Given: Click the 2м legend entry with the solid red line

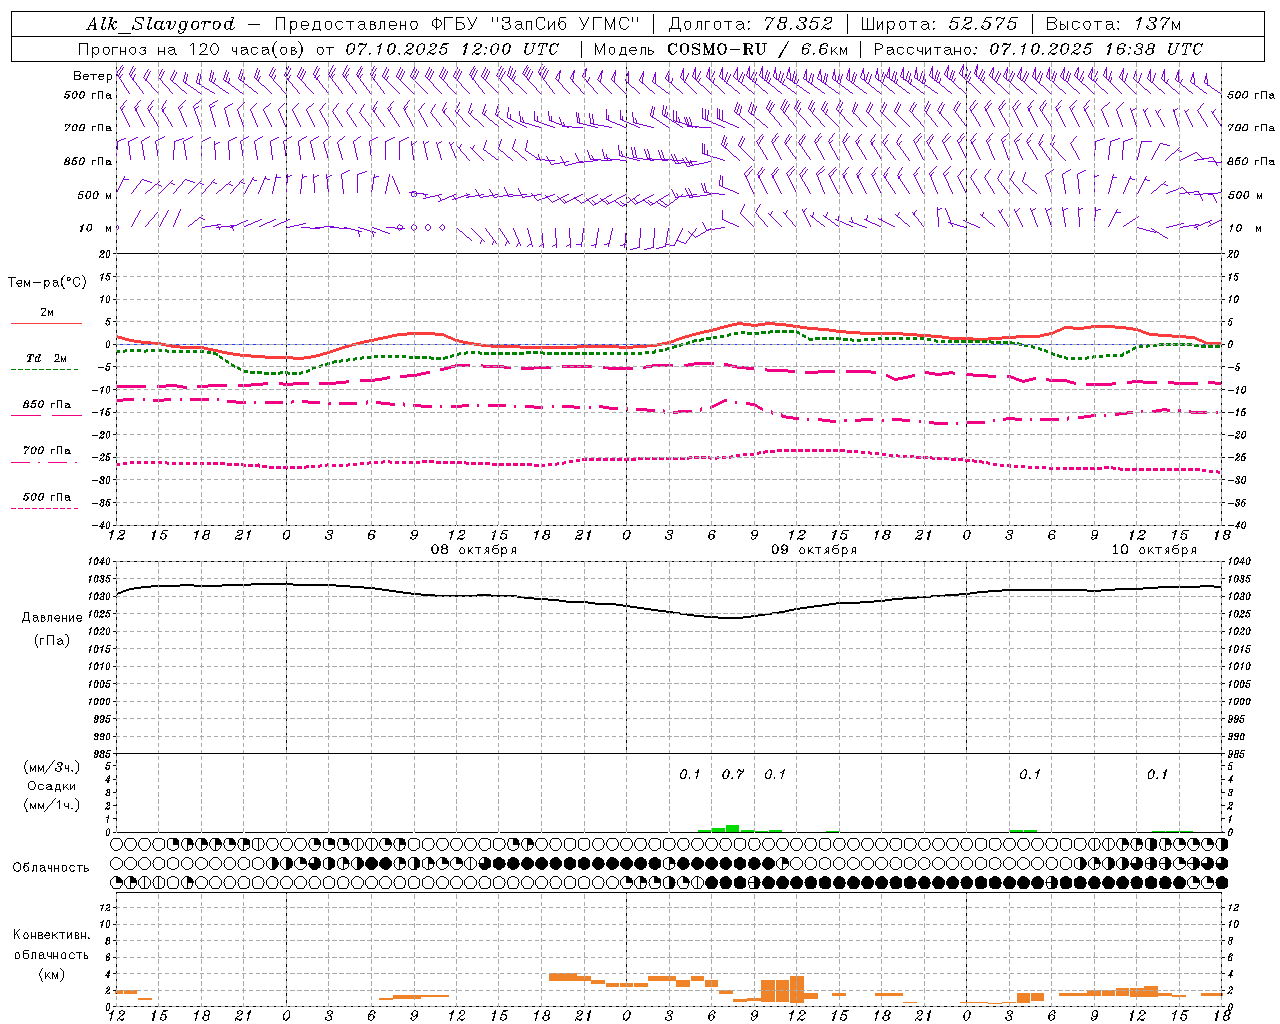Looking at the screenshot, I should [x=46, y=316].
